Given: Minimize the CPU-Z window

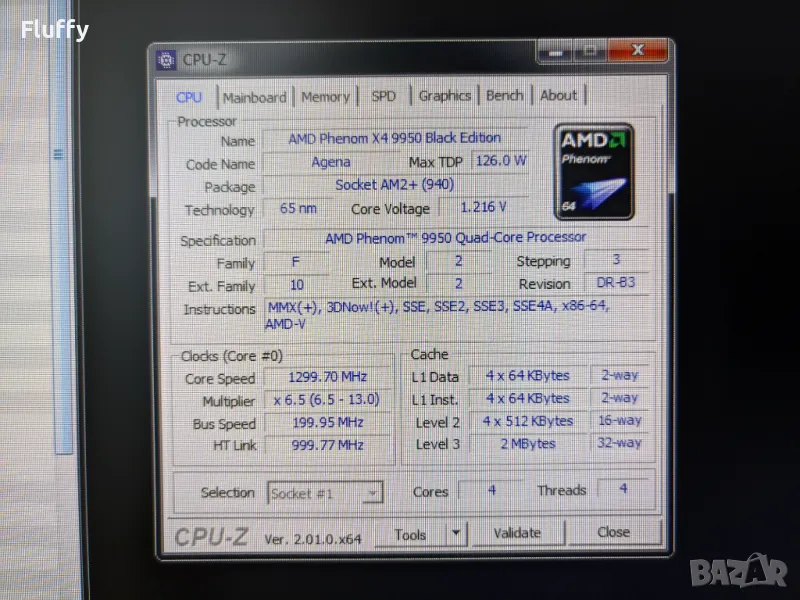Looking at the screenshot, I should [555, 52].
